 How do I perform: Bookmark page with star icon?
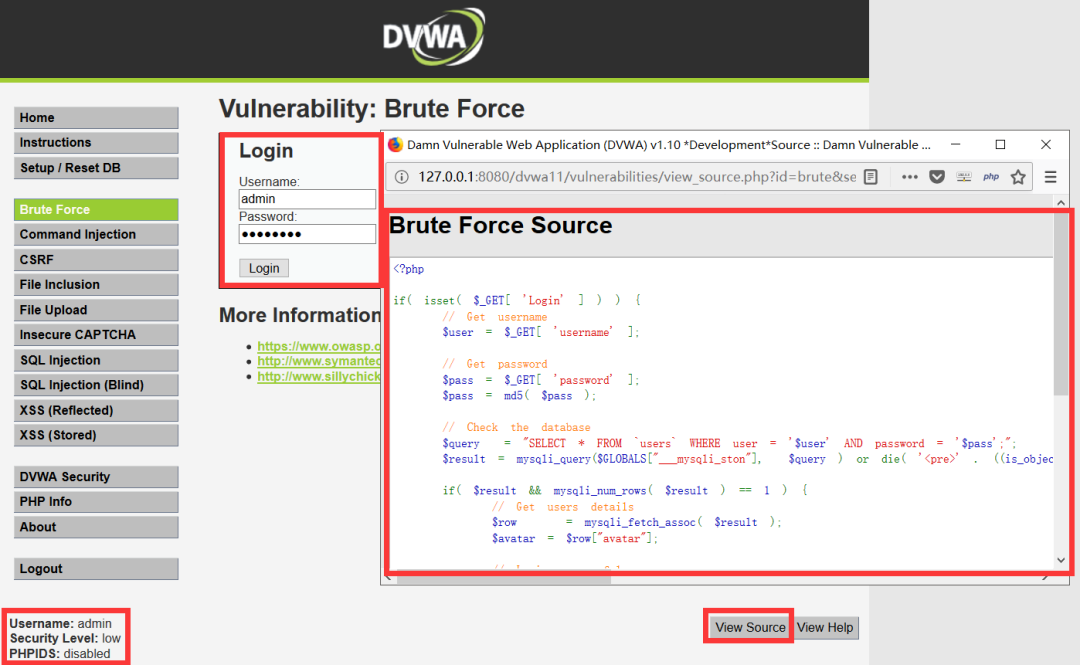coord(1018,177)
